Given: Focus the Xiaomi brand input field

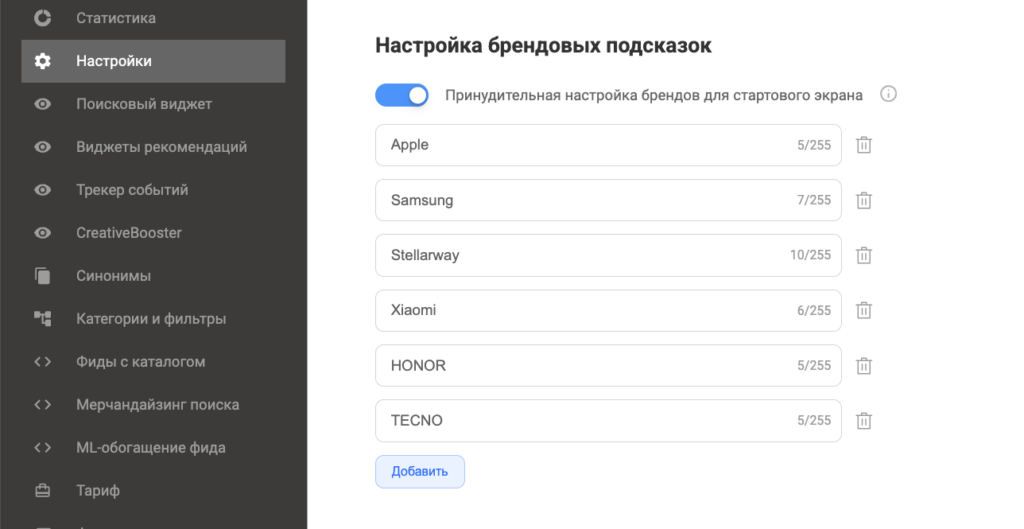Looking at the screenshot, I should click(x=608, y=310).
